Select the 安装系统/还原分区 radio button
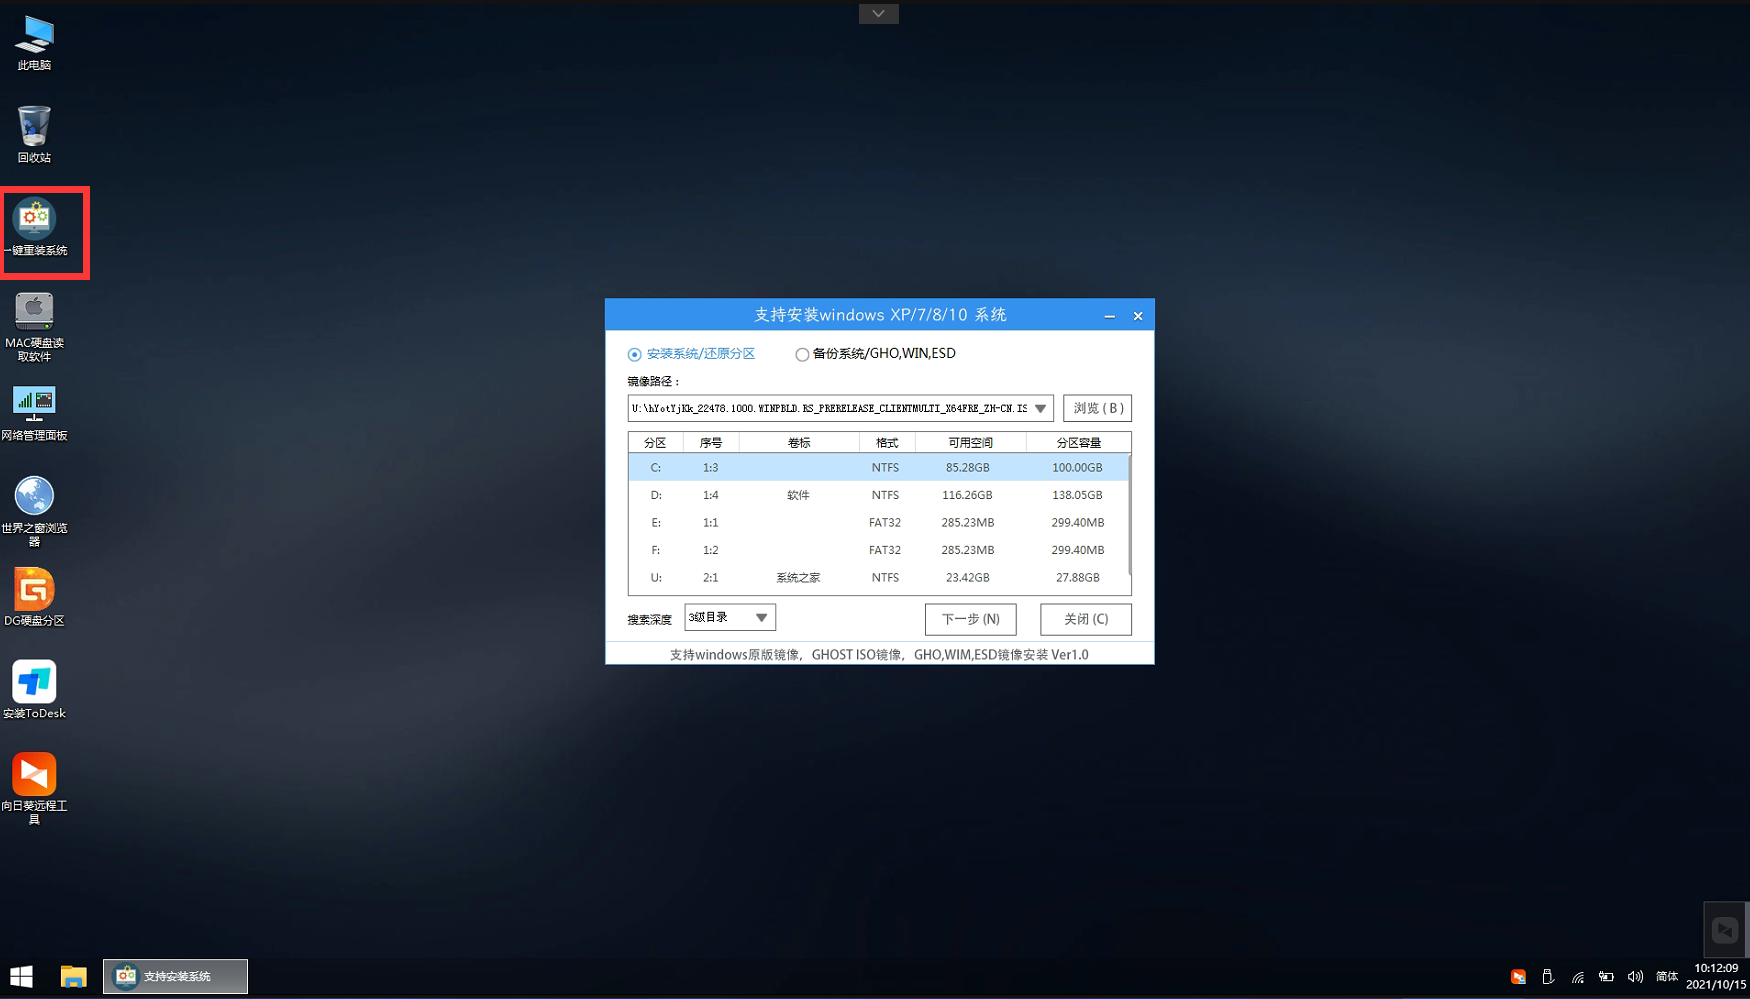Image resolution: width=1750 pixels, height=999 pixels. coord(634,354)
